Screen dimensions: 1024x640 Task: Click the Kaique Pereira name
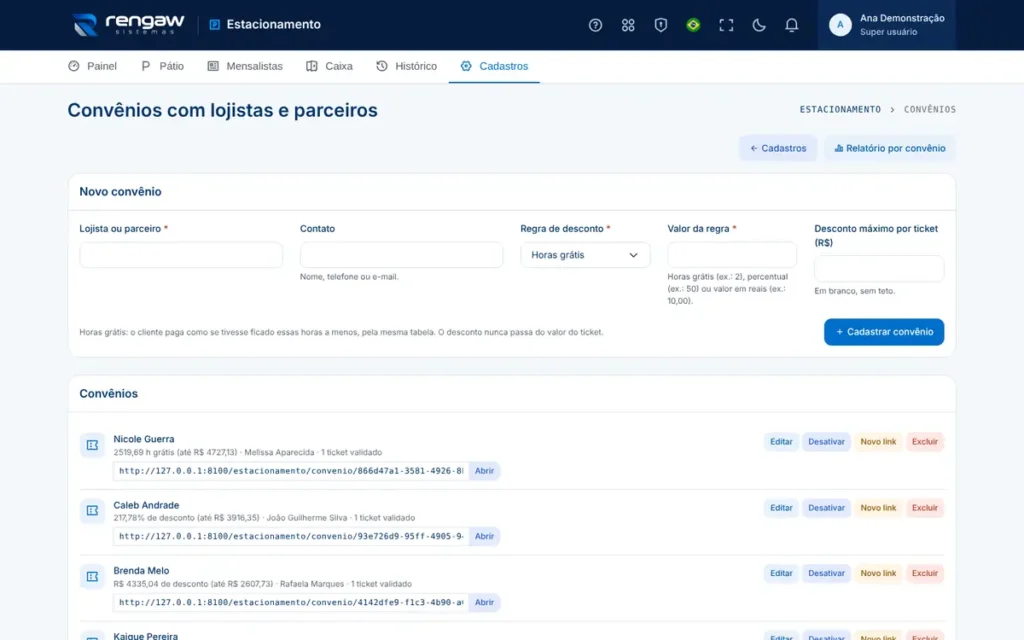coord(146,635)
